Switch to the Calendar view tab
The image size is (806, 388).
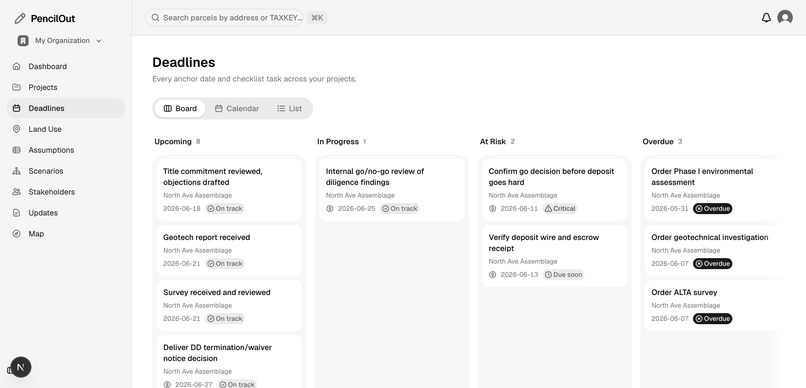click(x=236, y=108)
